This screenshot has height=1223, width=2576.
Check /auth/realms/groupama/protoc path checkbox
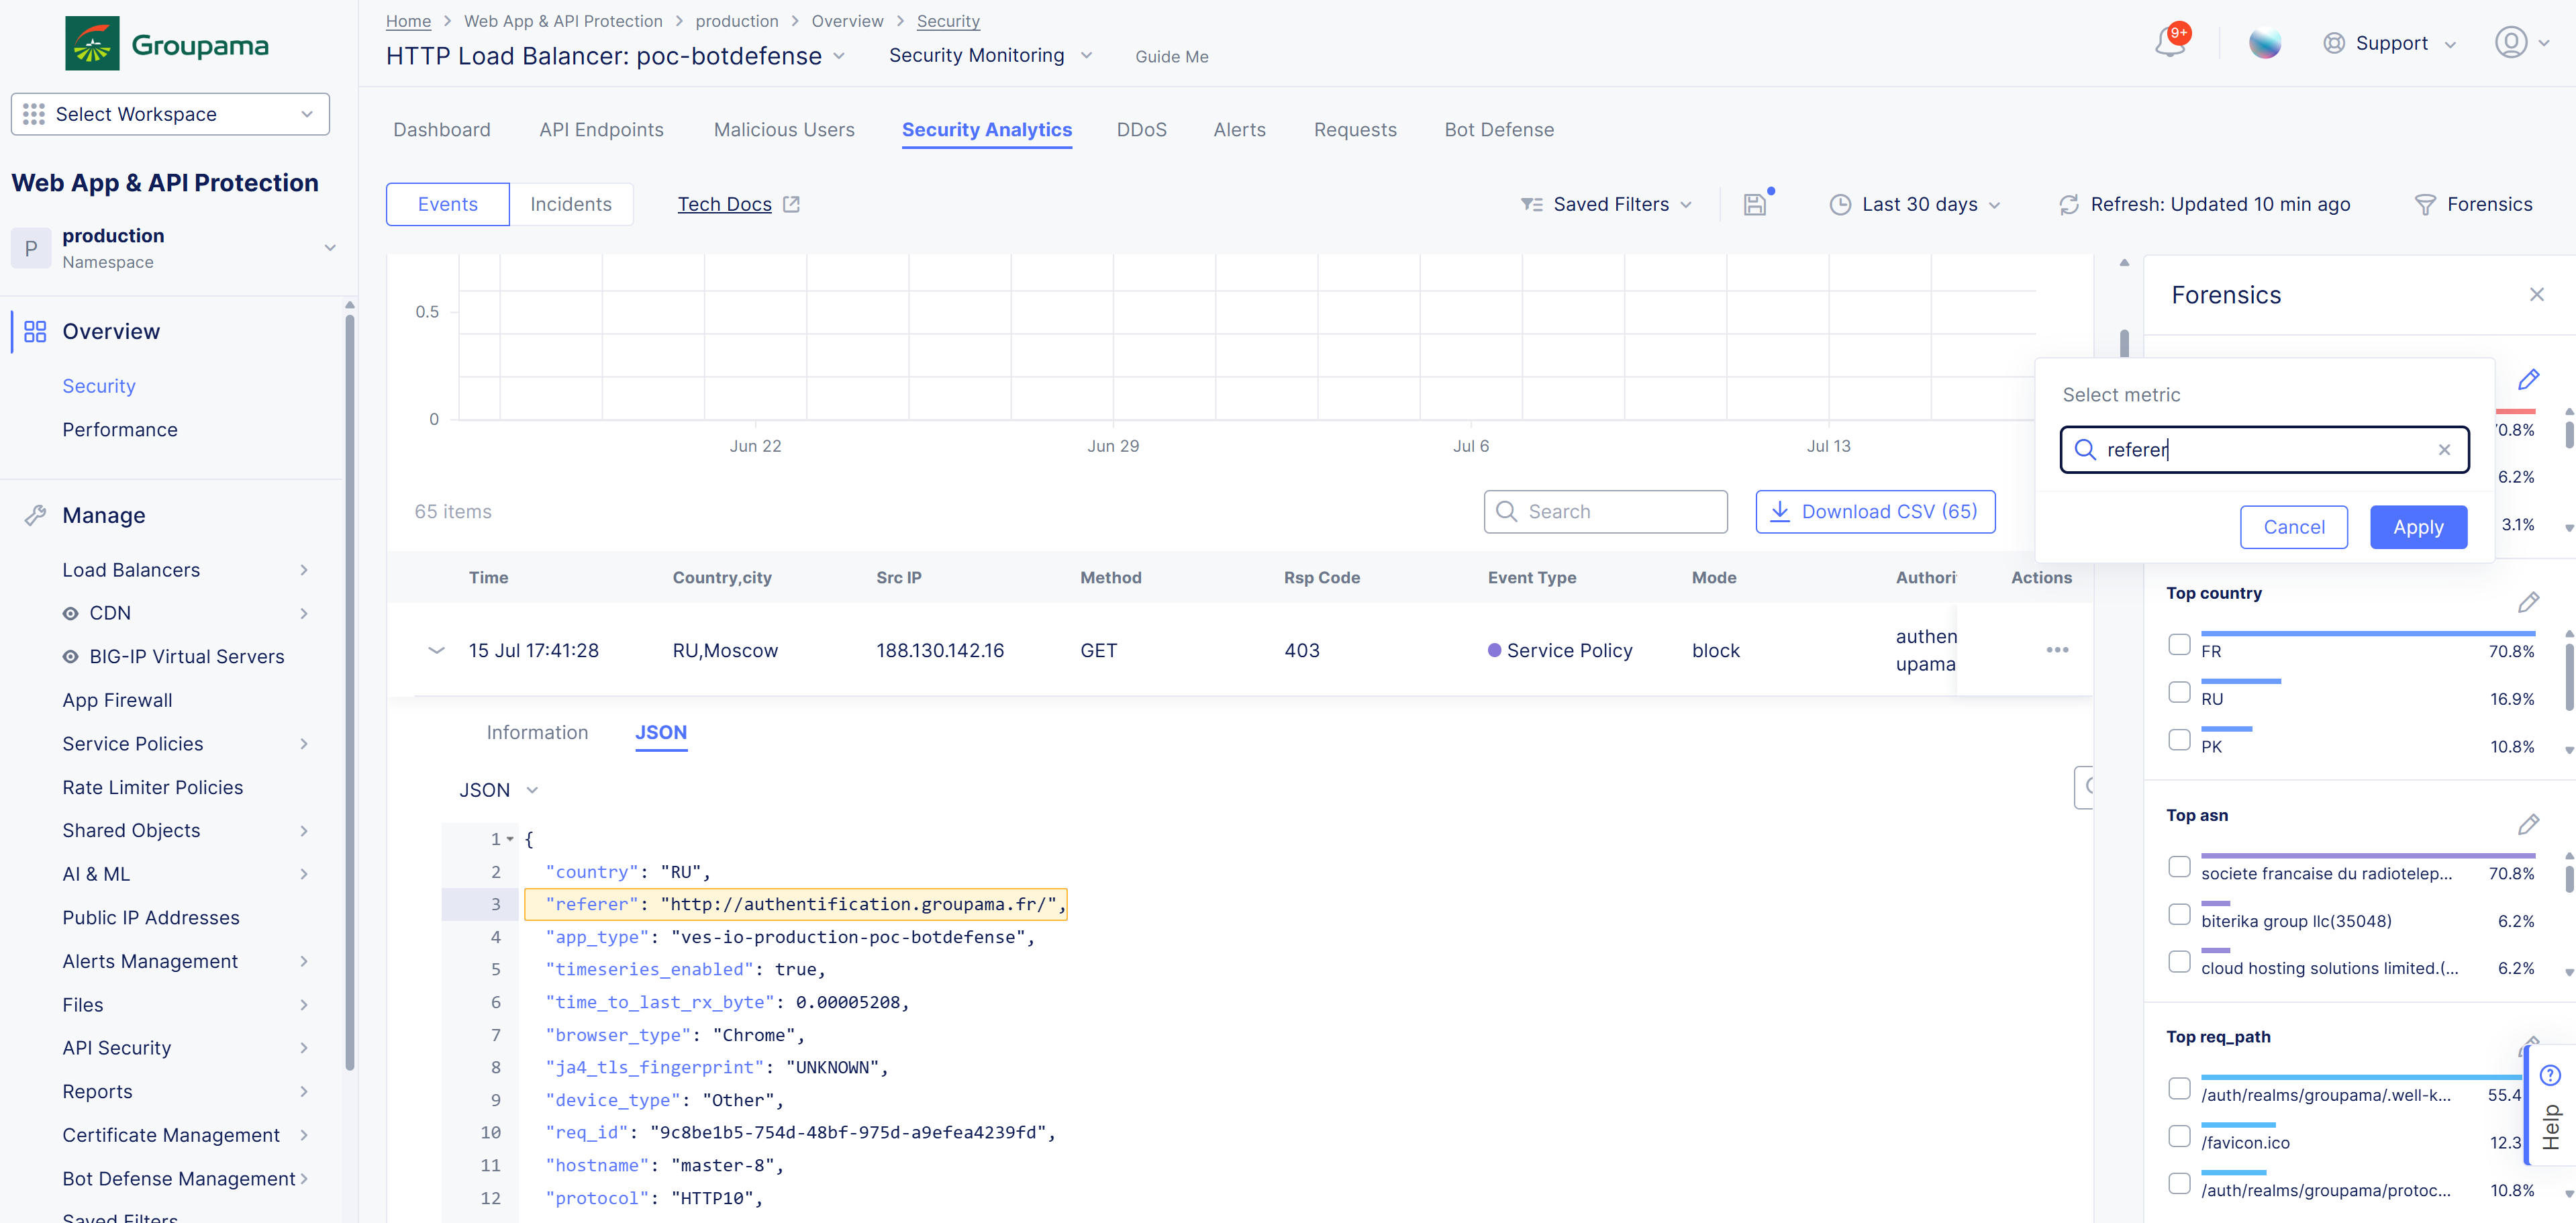coord(2179,1184)
